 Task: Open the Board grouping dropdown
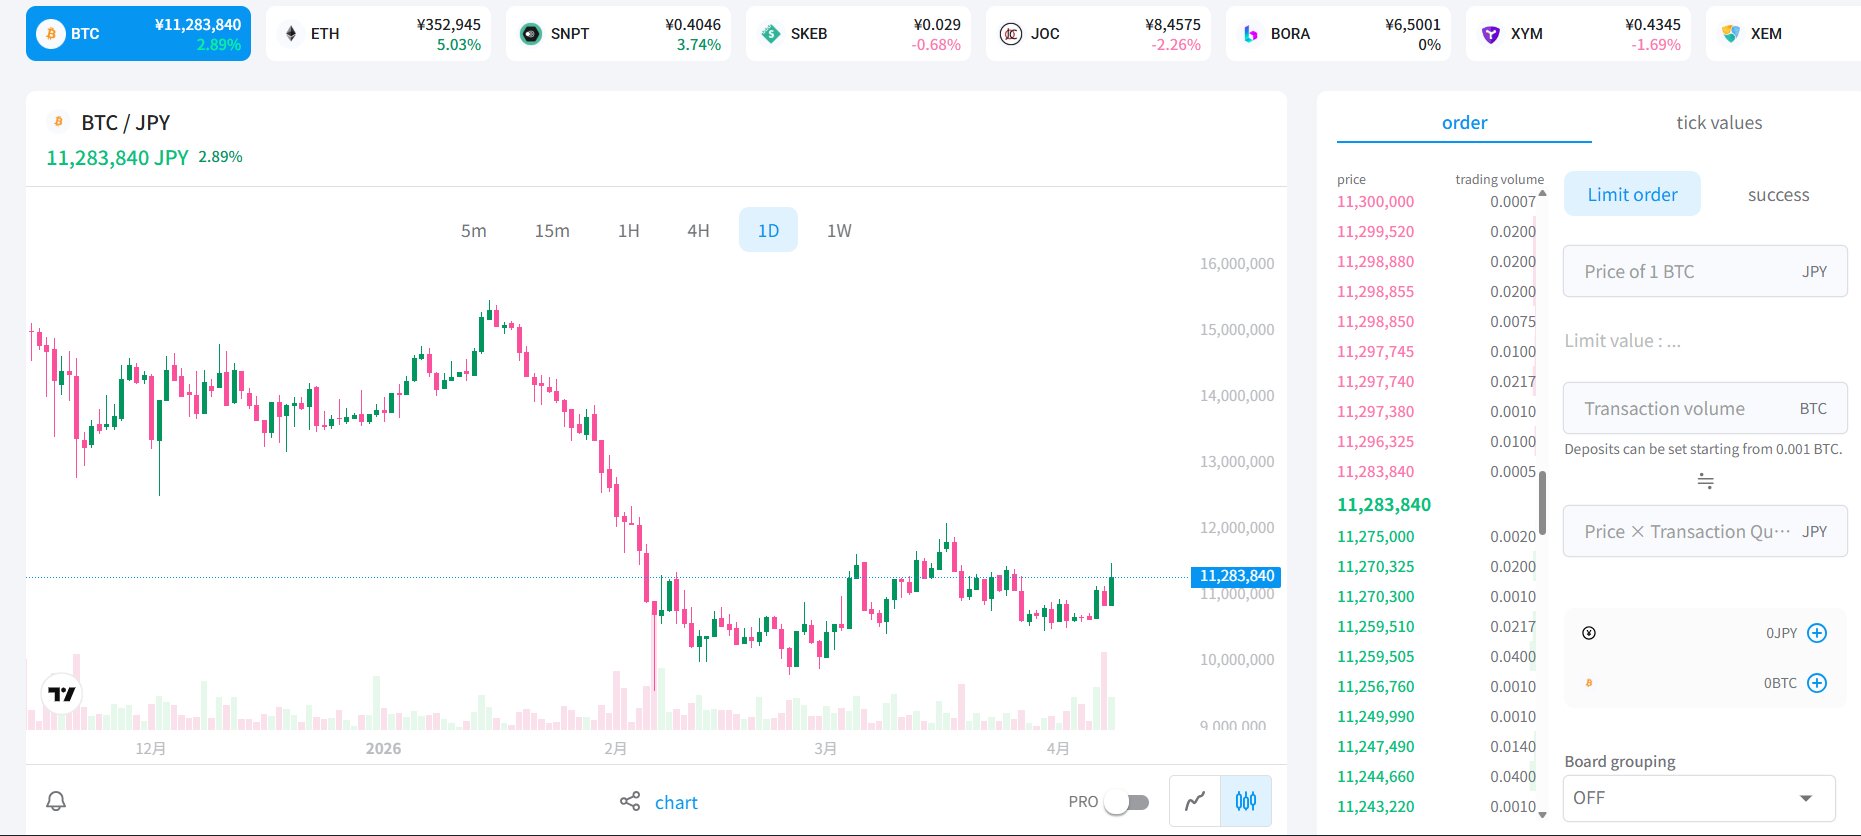click(x=1699, y=798)
